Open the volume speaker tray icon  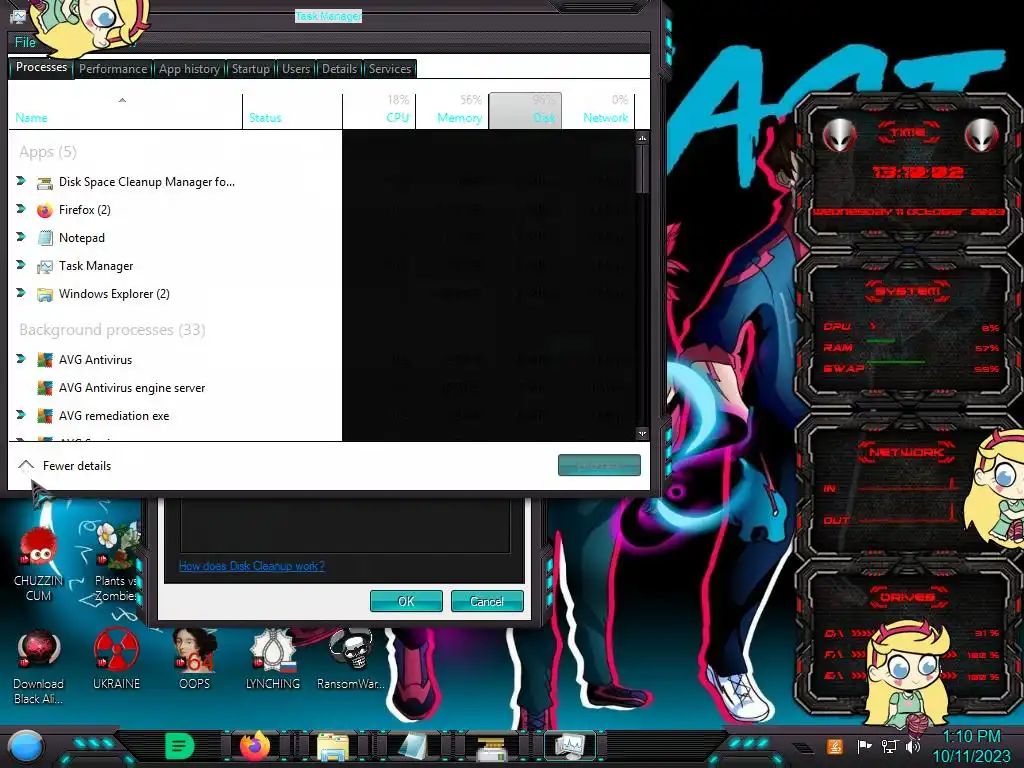tap(913, 746)
